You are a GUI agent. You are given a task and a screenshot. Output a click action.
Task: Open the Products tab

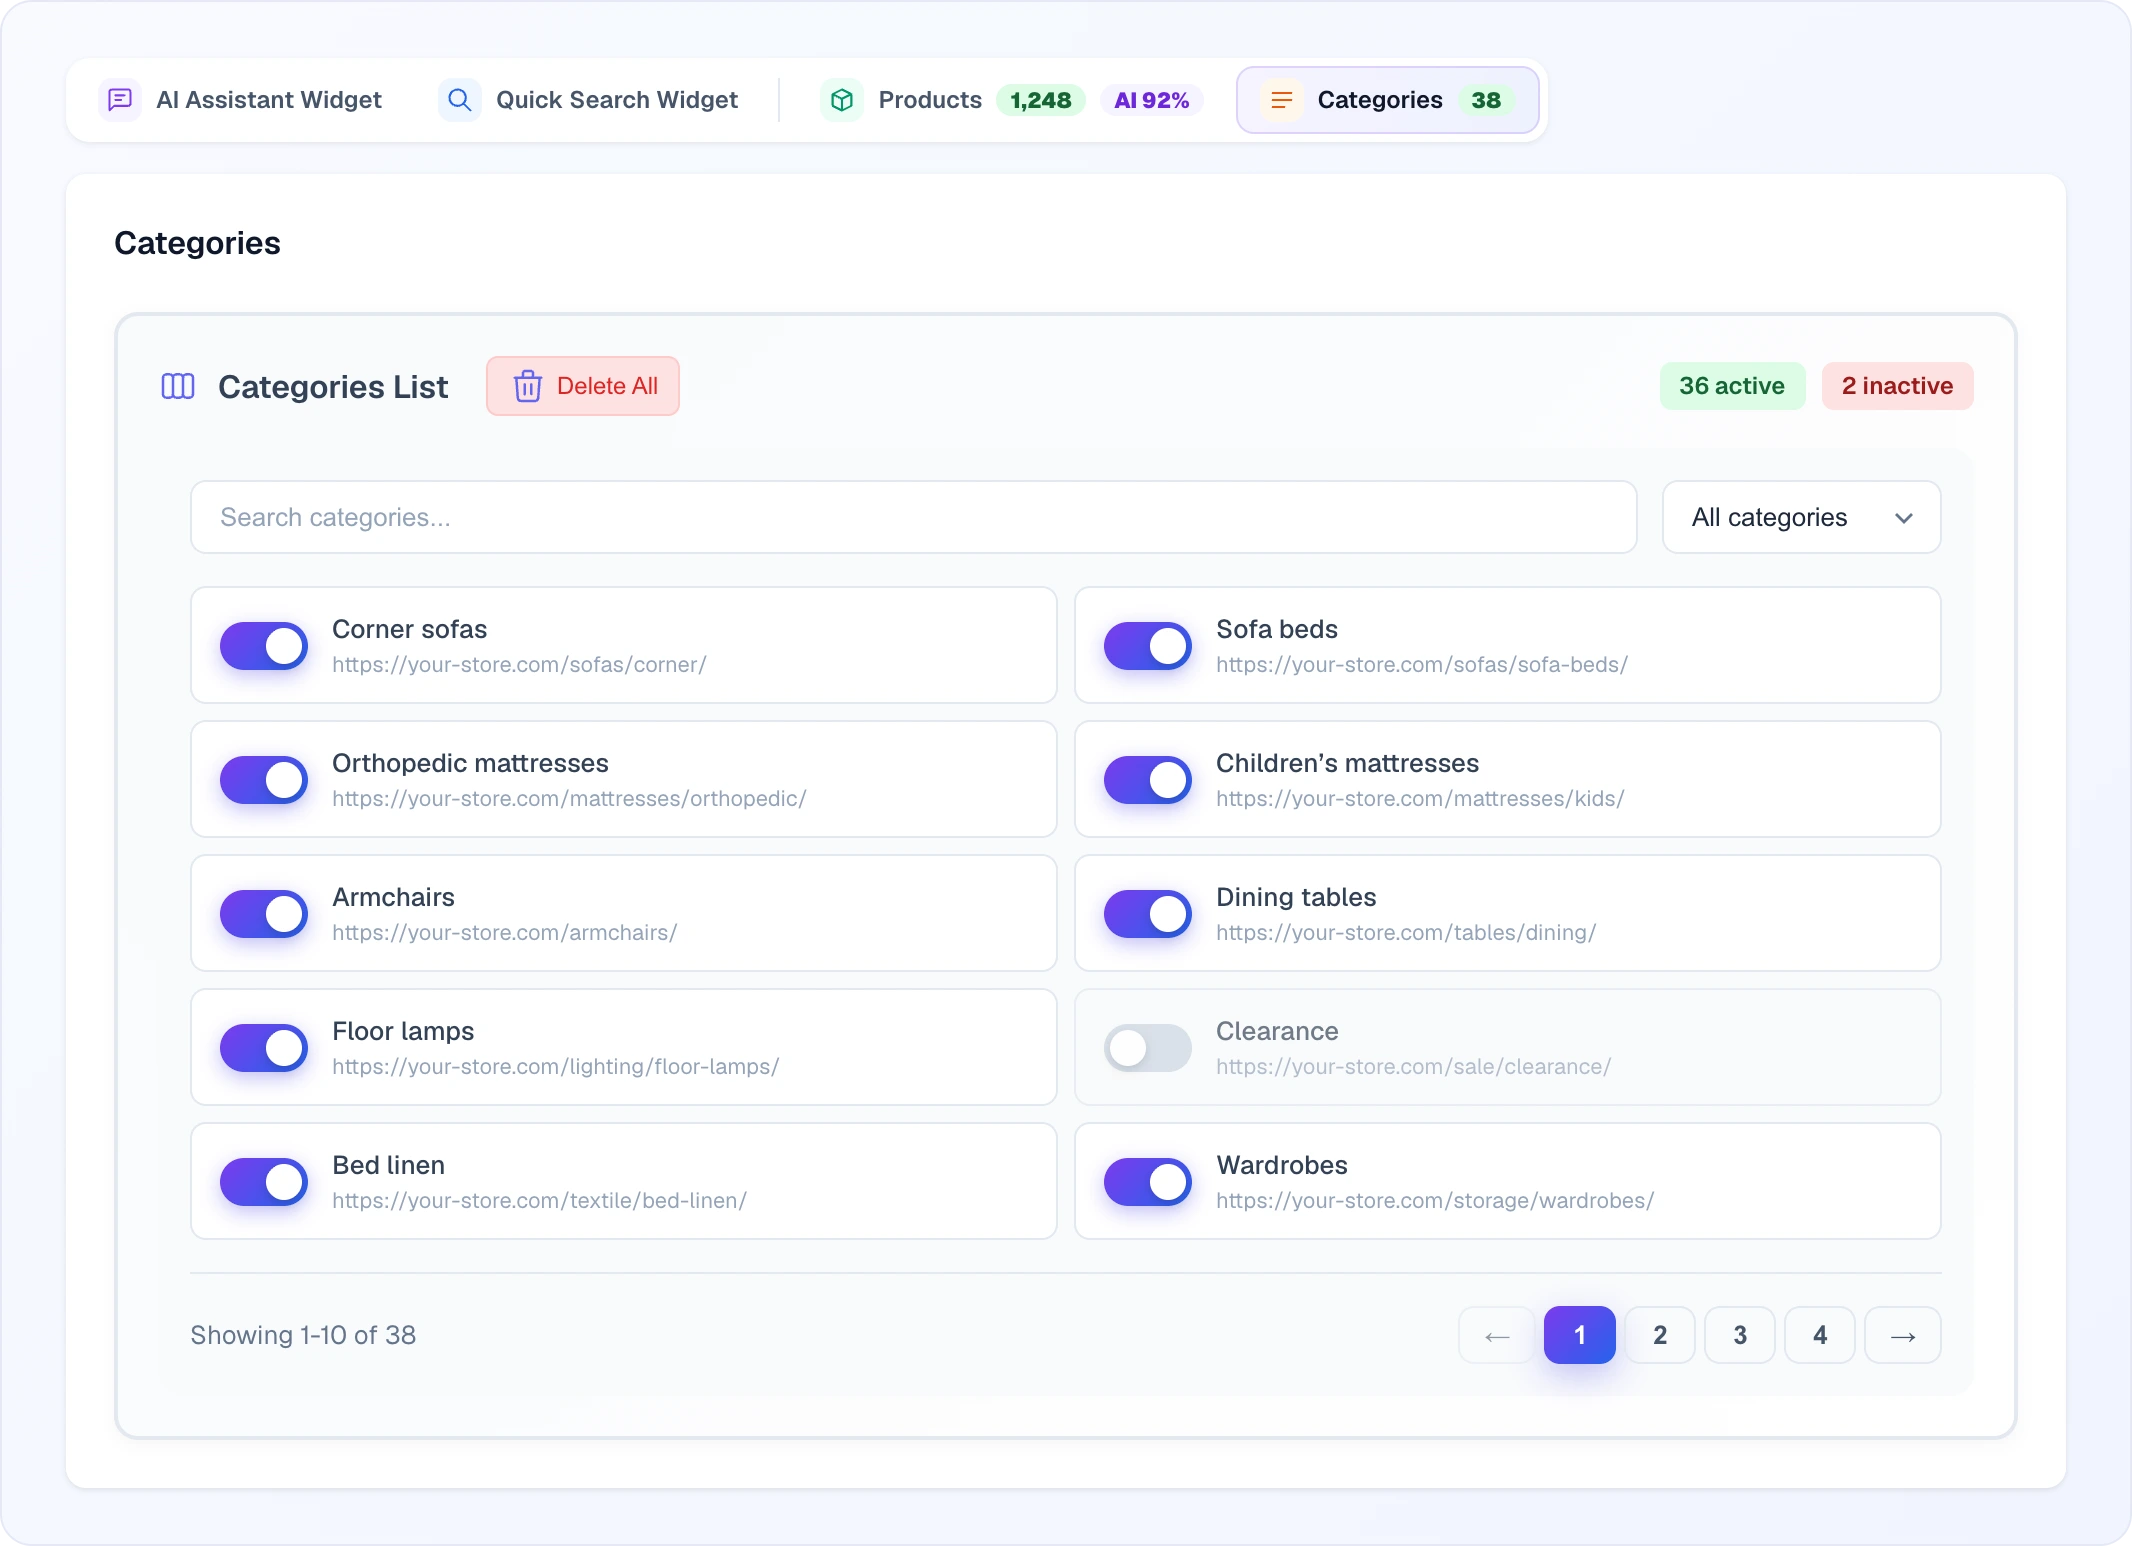pyautogui.click(x=1012, y=100)
